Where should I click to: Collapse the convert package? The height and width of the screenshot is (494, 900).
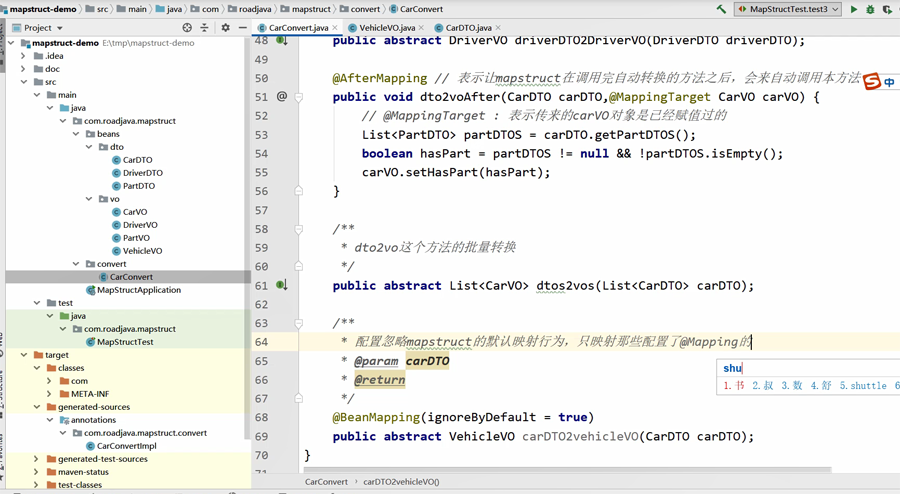(76, 264)
